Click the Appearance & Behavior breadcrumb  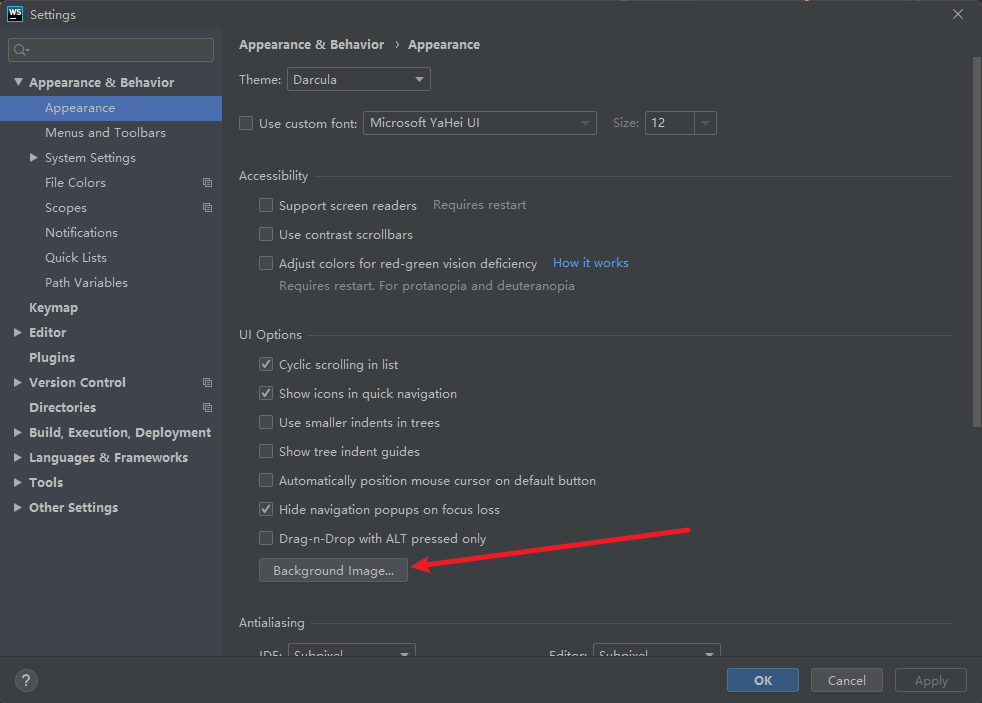coord(311,44)
